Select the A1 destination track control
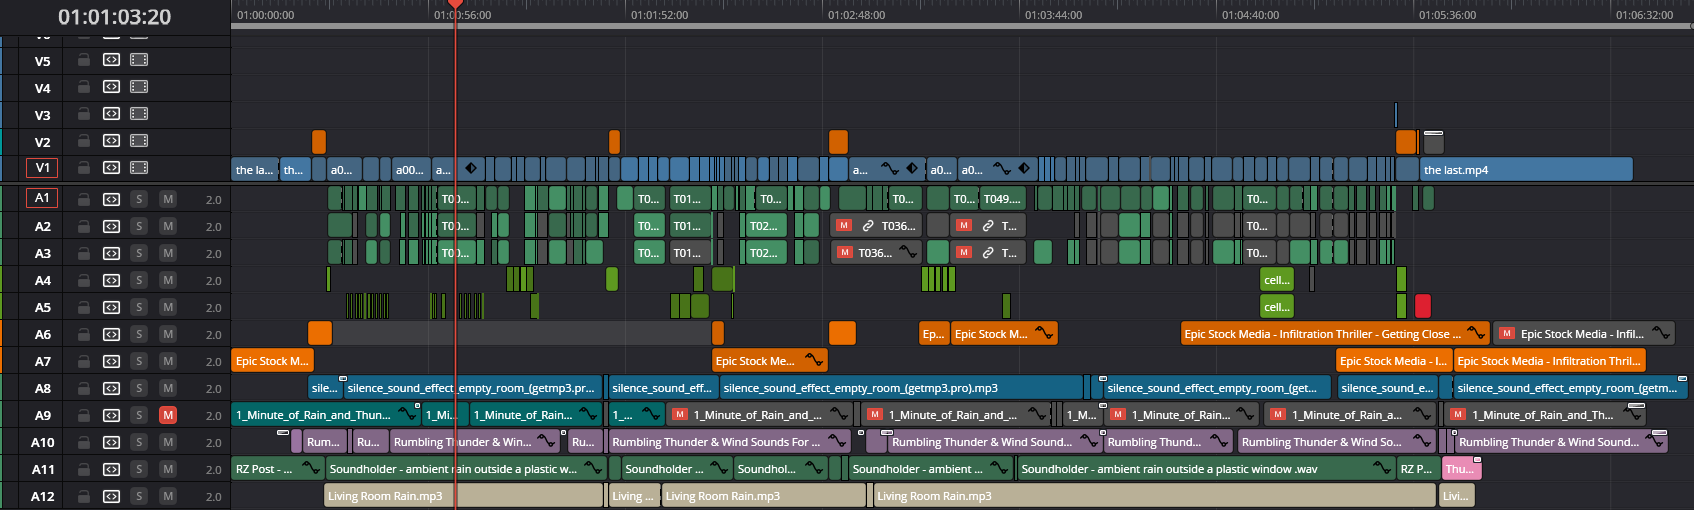The width and height of the screenshot is (1694, 510). 42,198
